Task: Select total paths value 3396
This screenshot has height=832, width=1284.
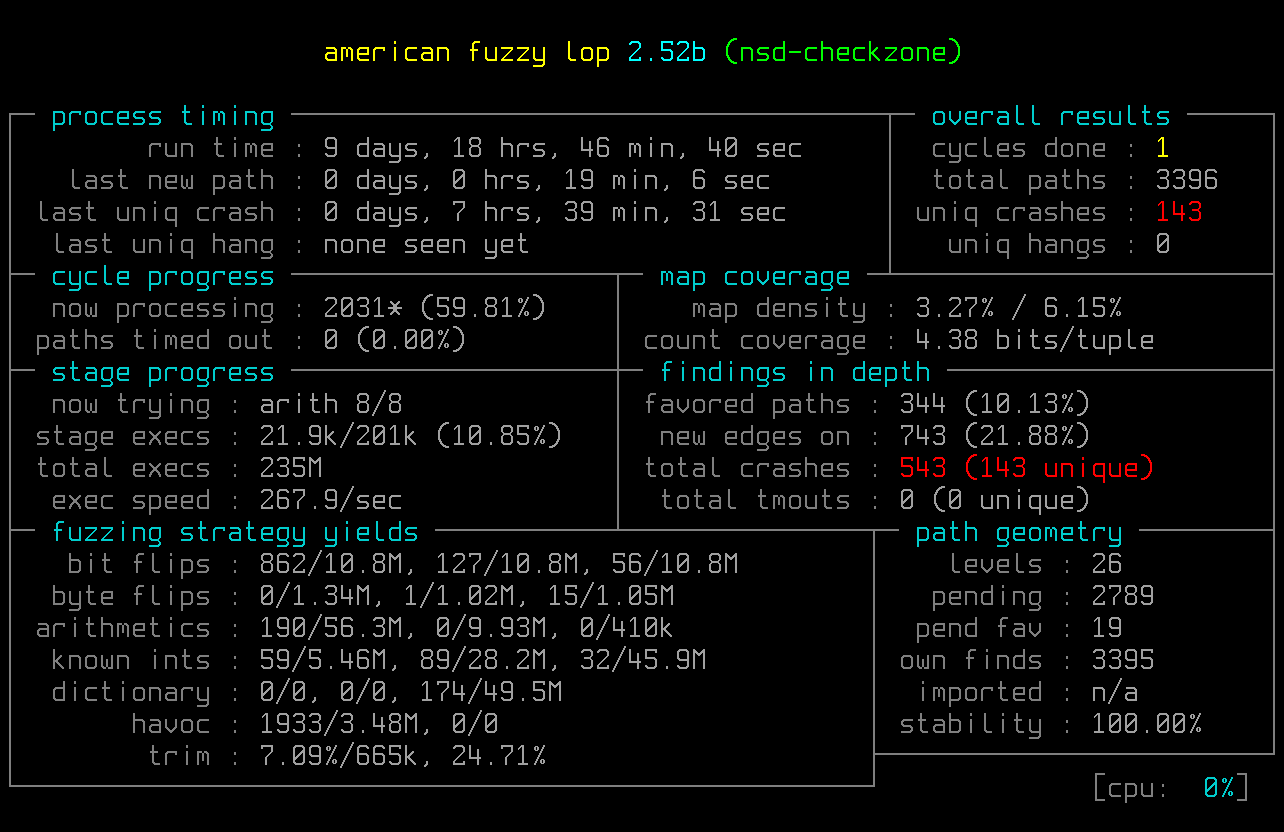Action: coord(1187,181)
